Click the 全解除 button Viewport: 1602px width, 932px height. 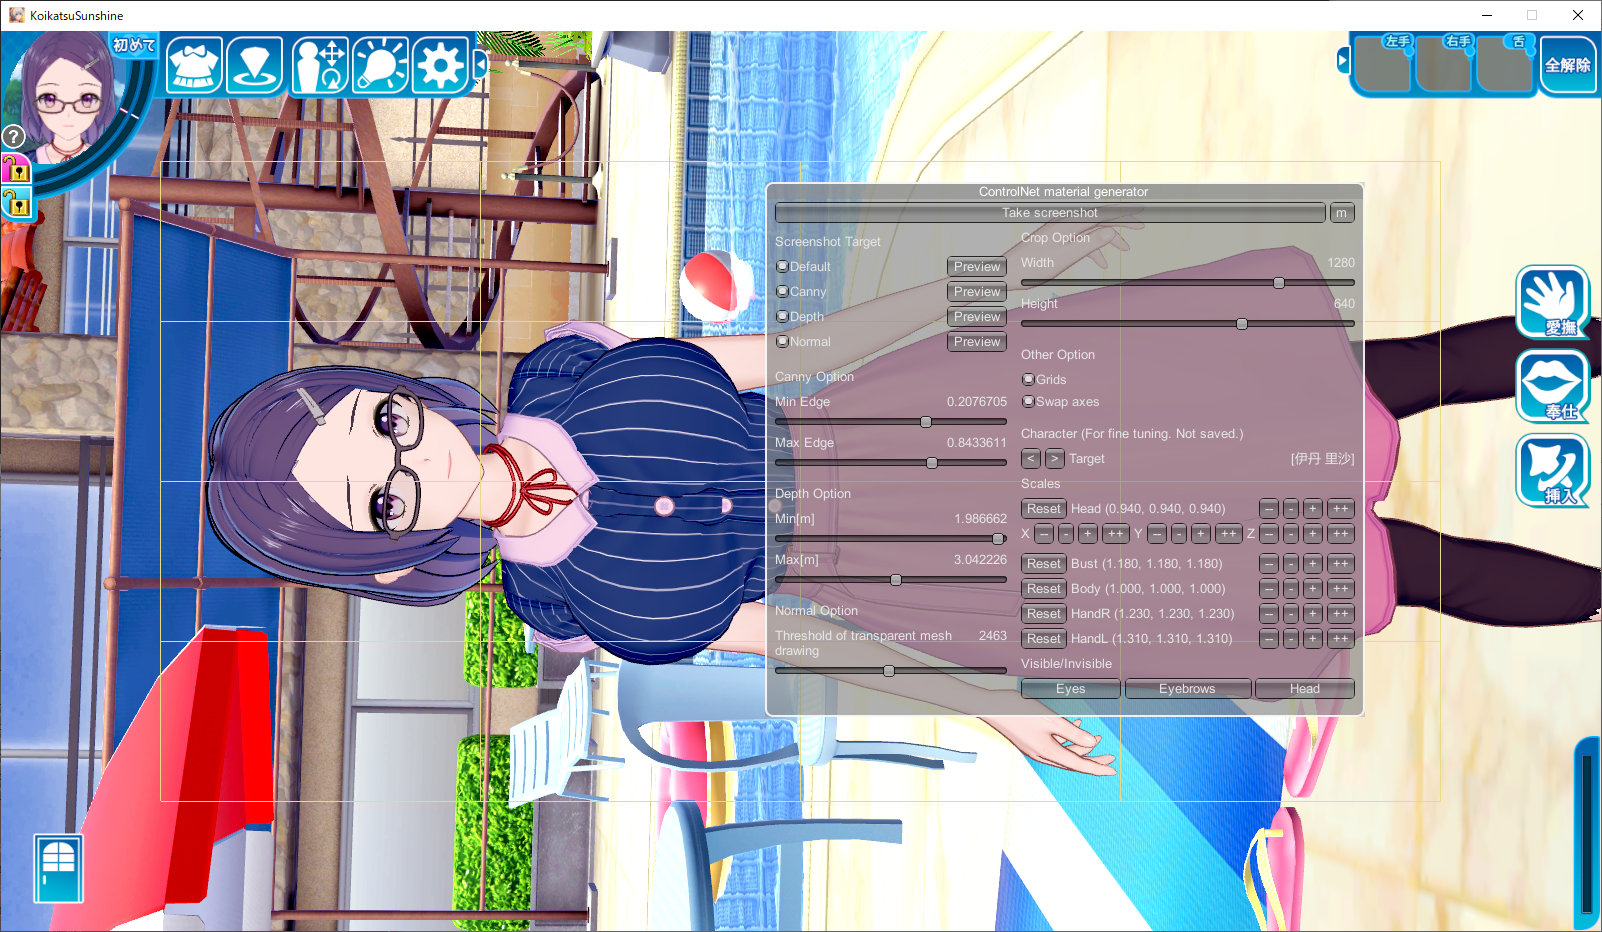1568,65
